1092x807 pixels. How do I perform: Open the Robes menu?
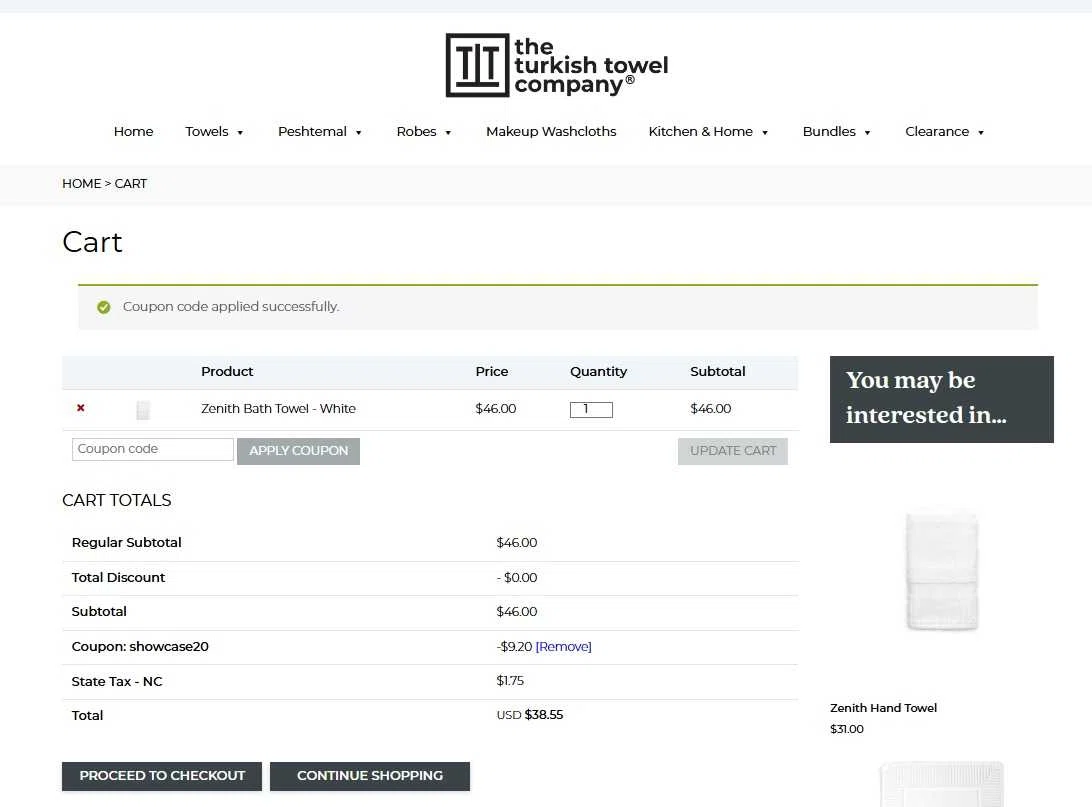[x=416, y=132]
